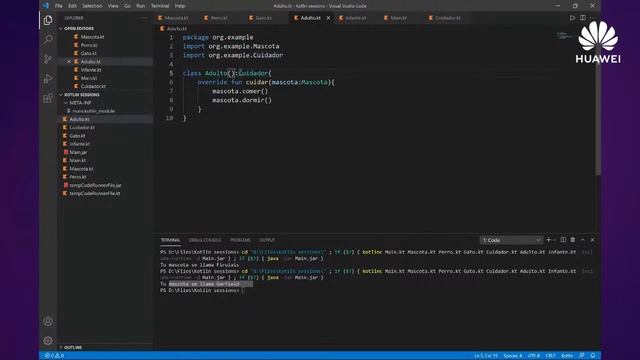
Task: Open the Search view icon
Action: (x=48, y=40)
